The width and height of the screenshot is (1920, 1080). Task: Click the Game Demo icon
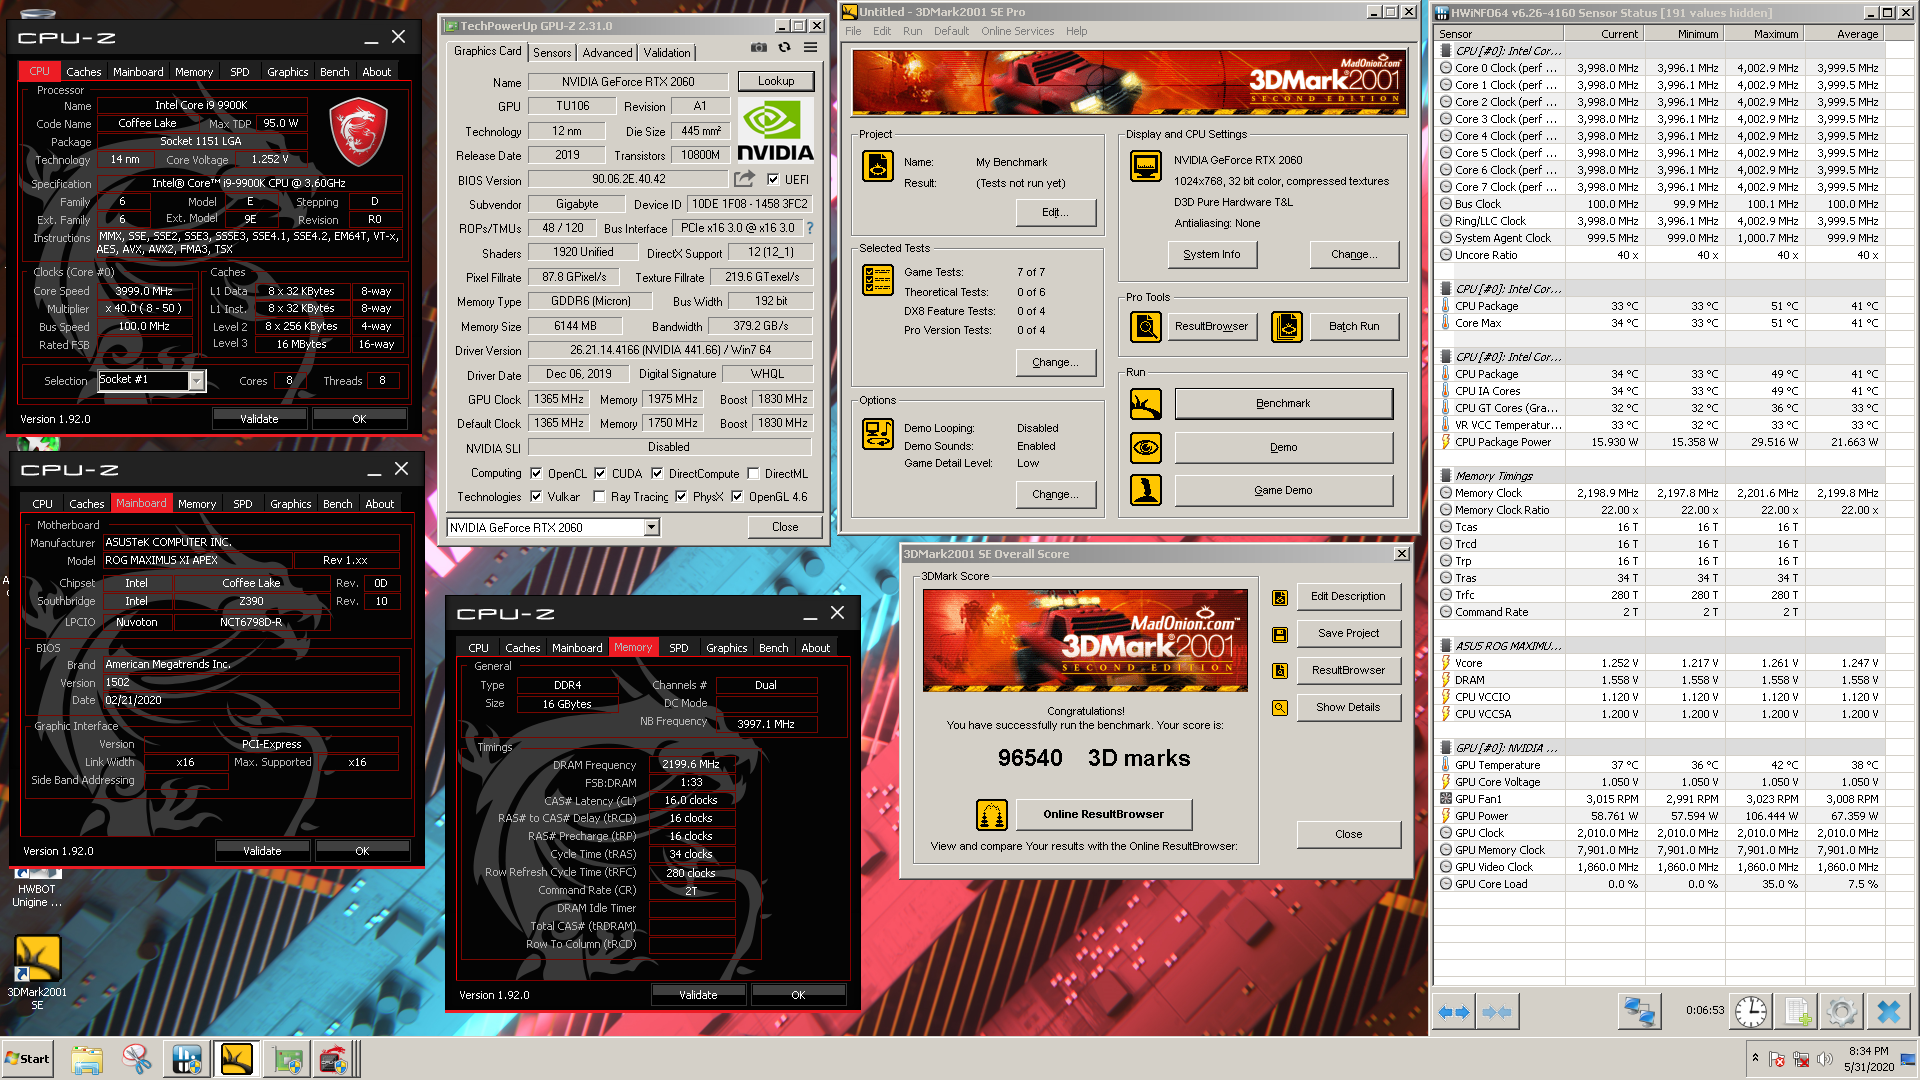(1146, 490)
